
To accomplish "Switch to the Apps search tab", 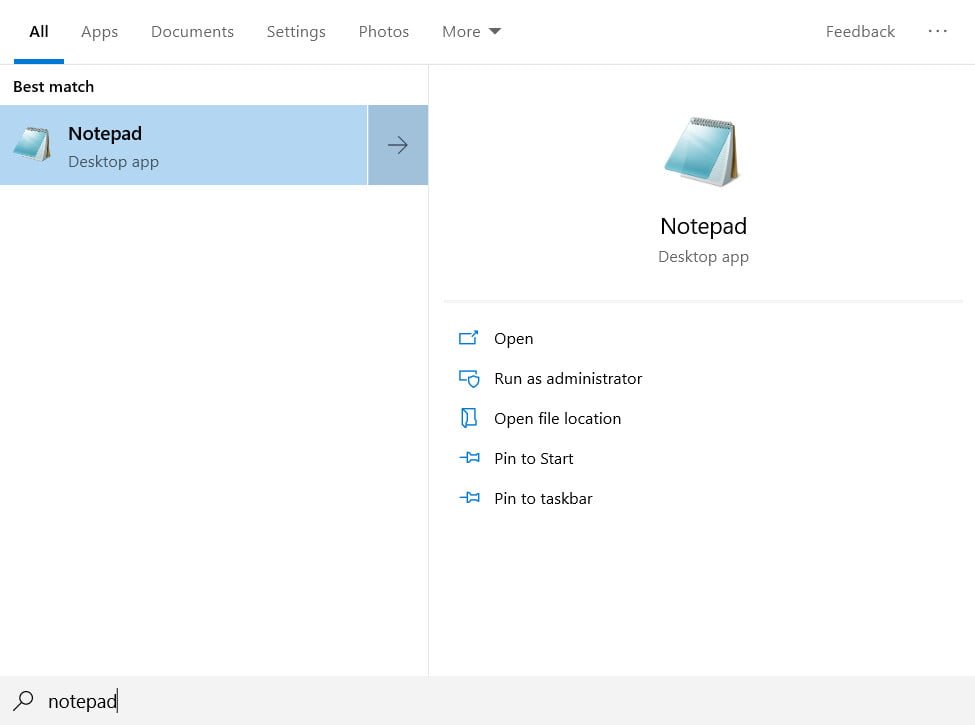I will tap(99, 32).
